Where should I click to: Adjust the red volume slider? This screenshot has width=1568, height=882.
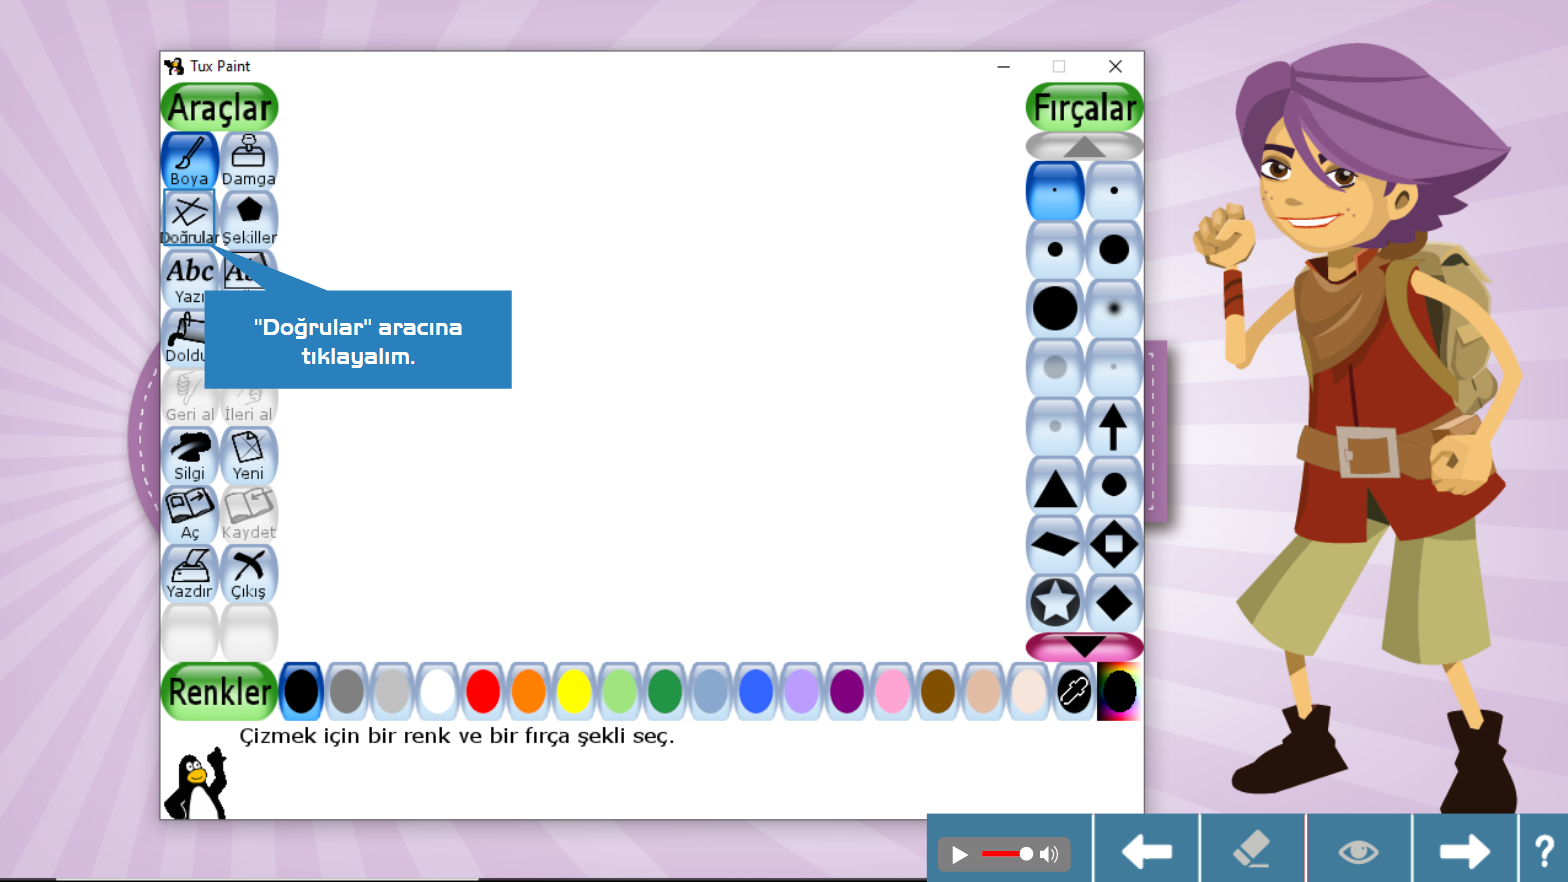pyautogui.click(x=1007, y=854)
